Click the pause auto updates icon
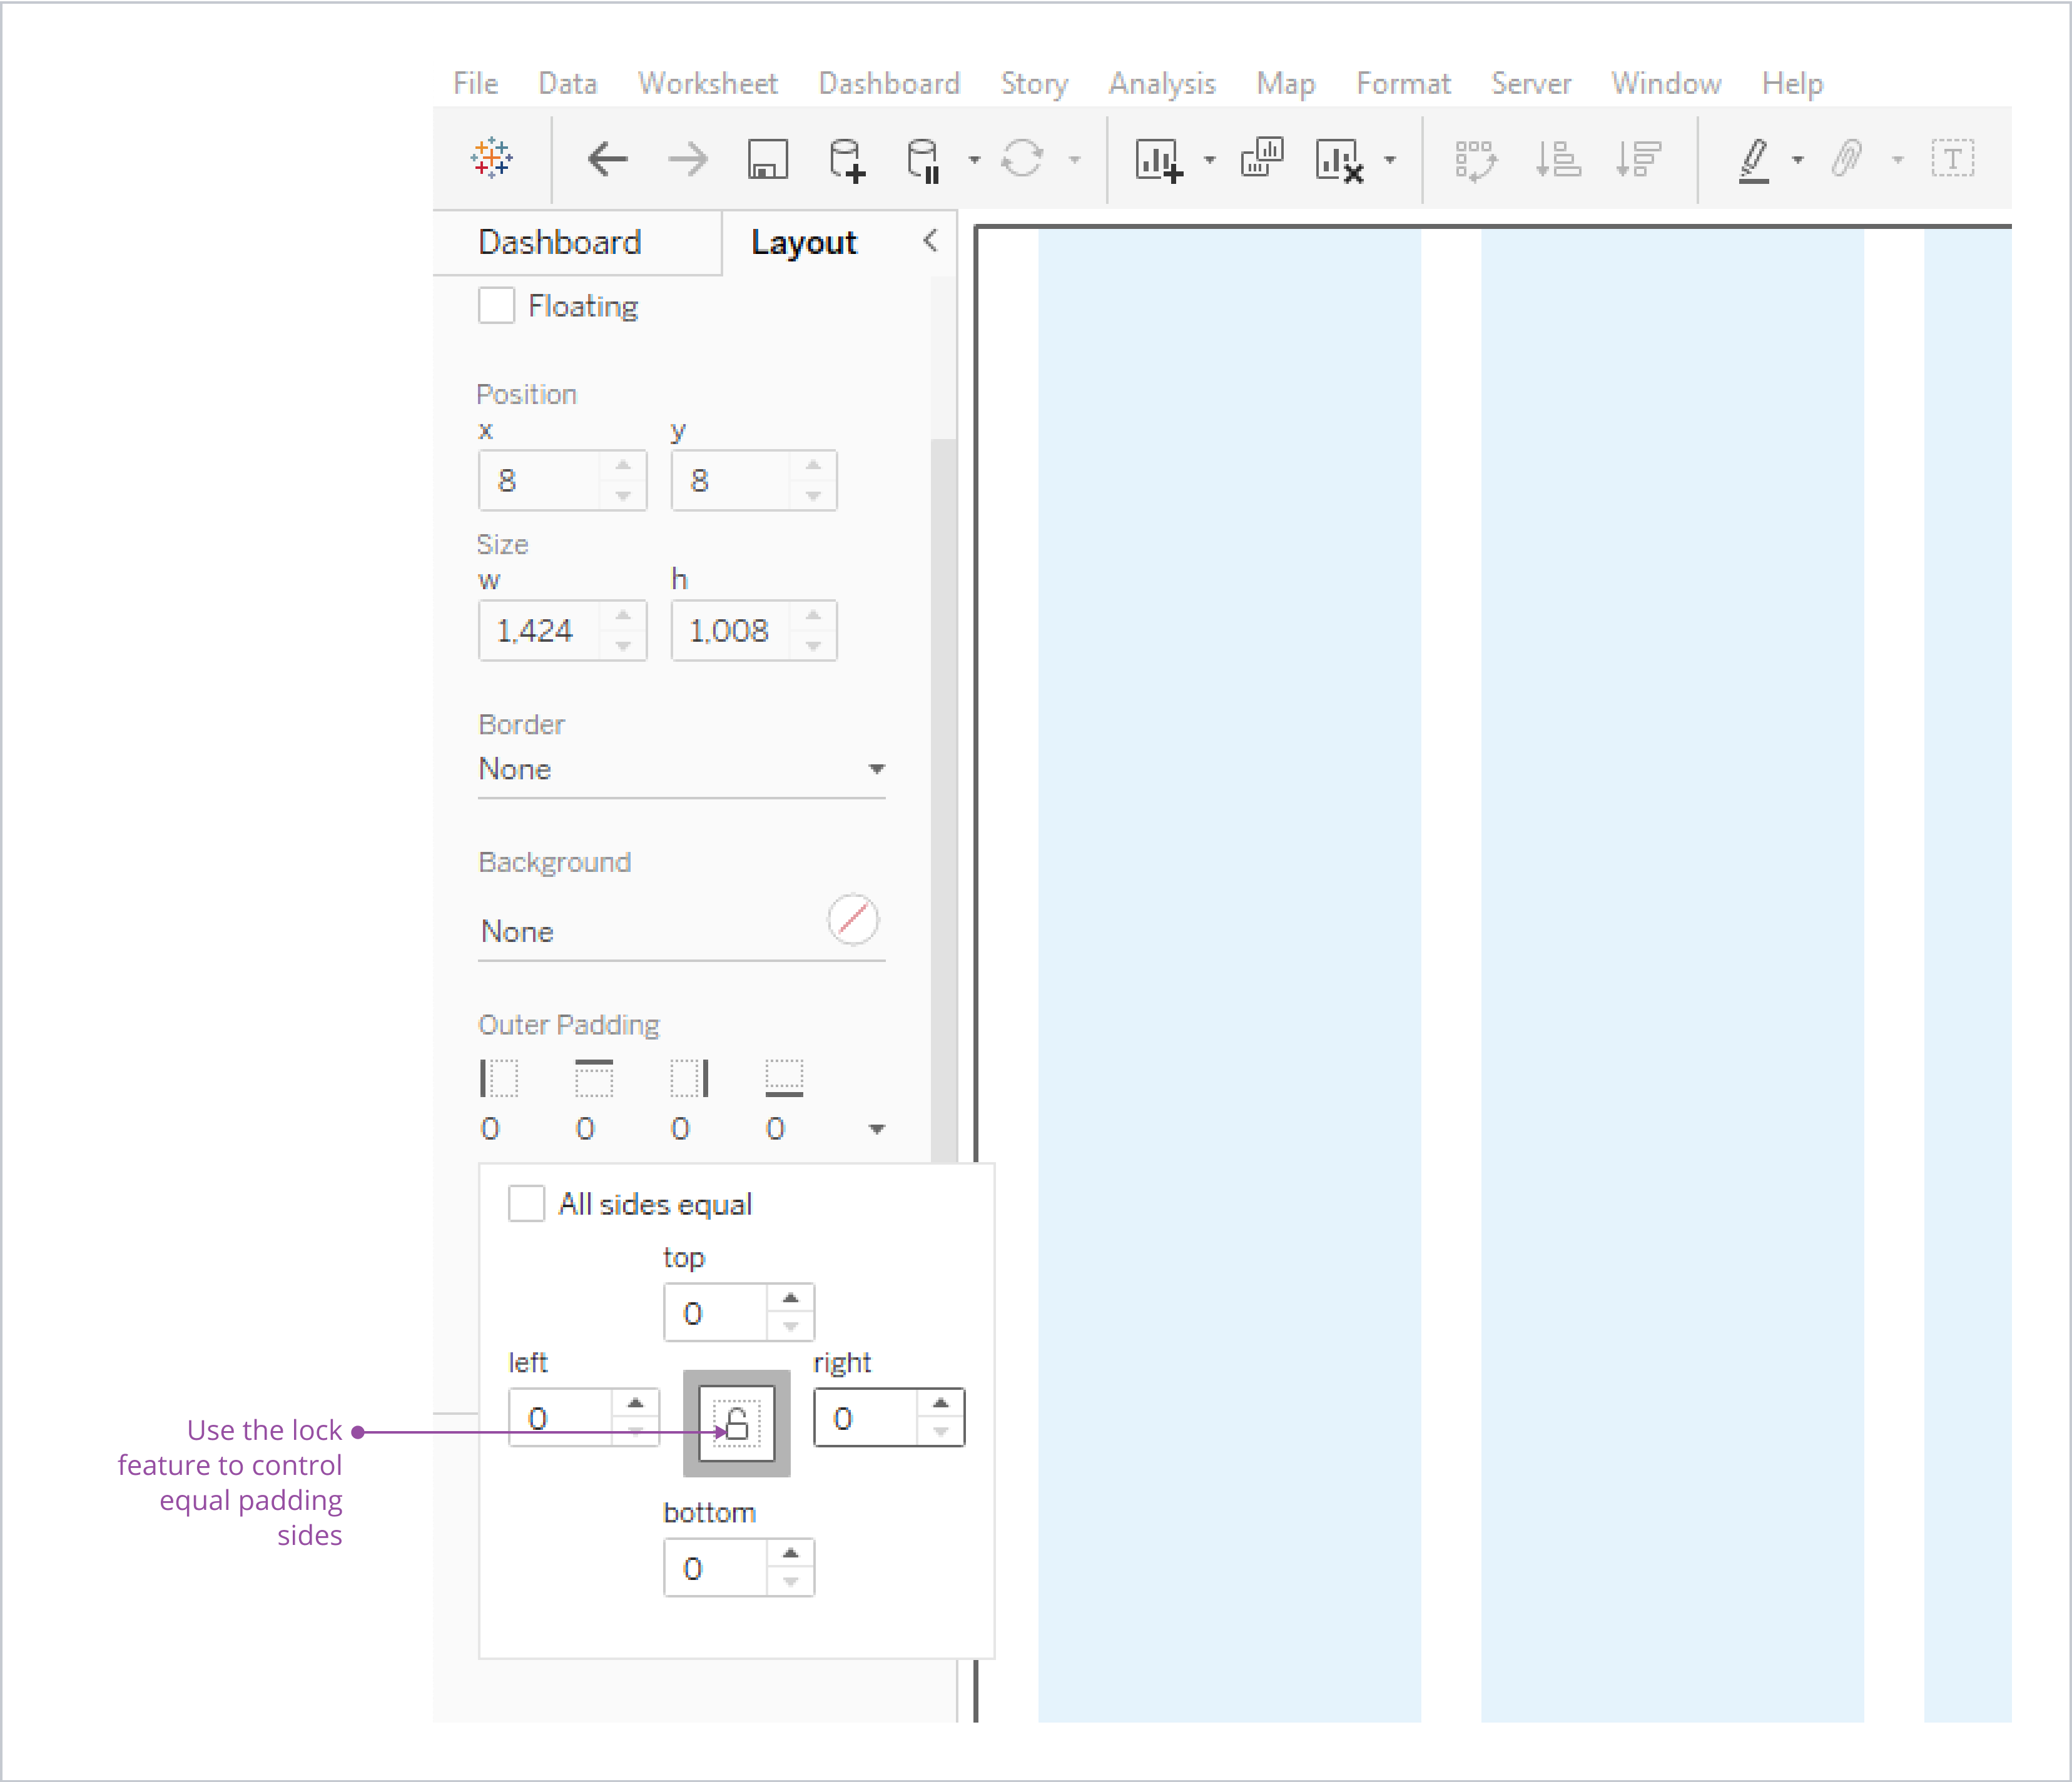The width and height of the screenshot is (2072, 1782). (924, 160)
